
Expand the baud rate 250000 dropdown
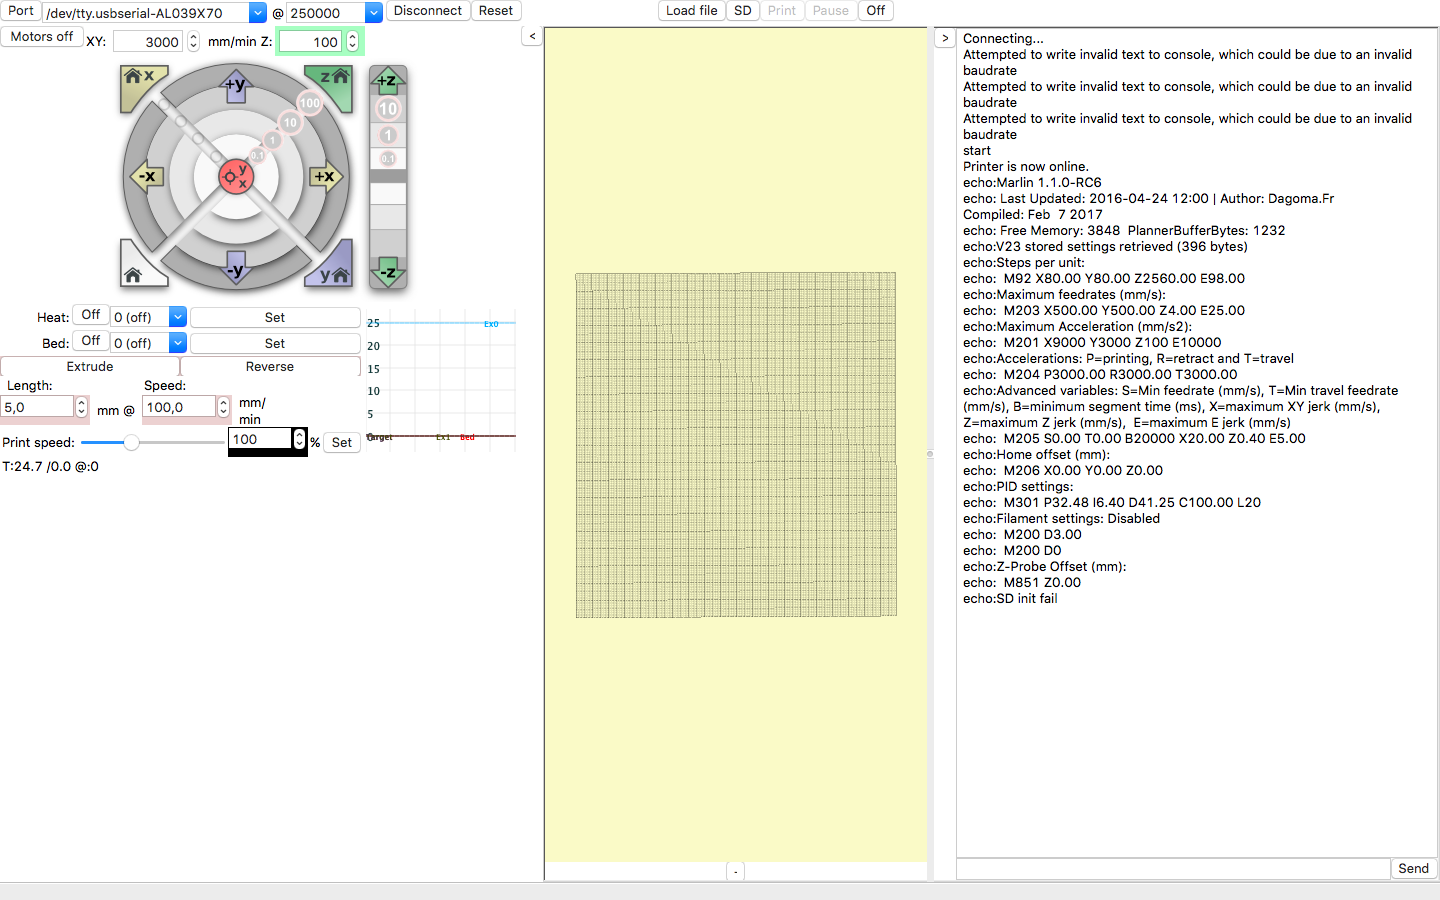pyautogui.click(x=373, y=13)
